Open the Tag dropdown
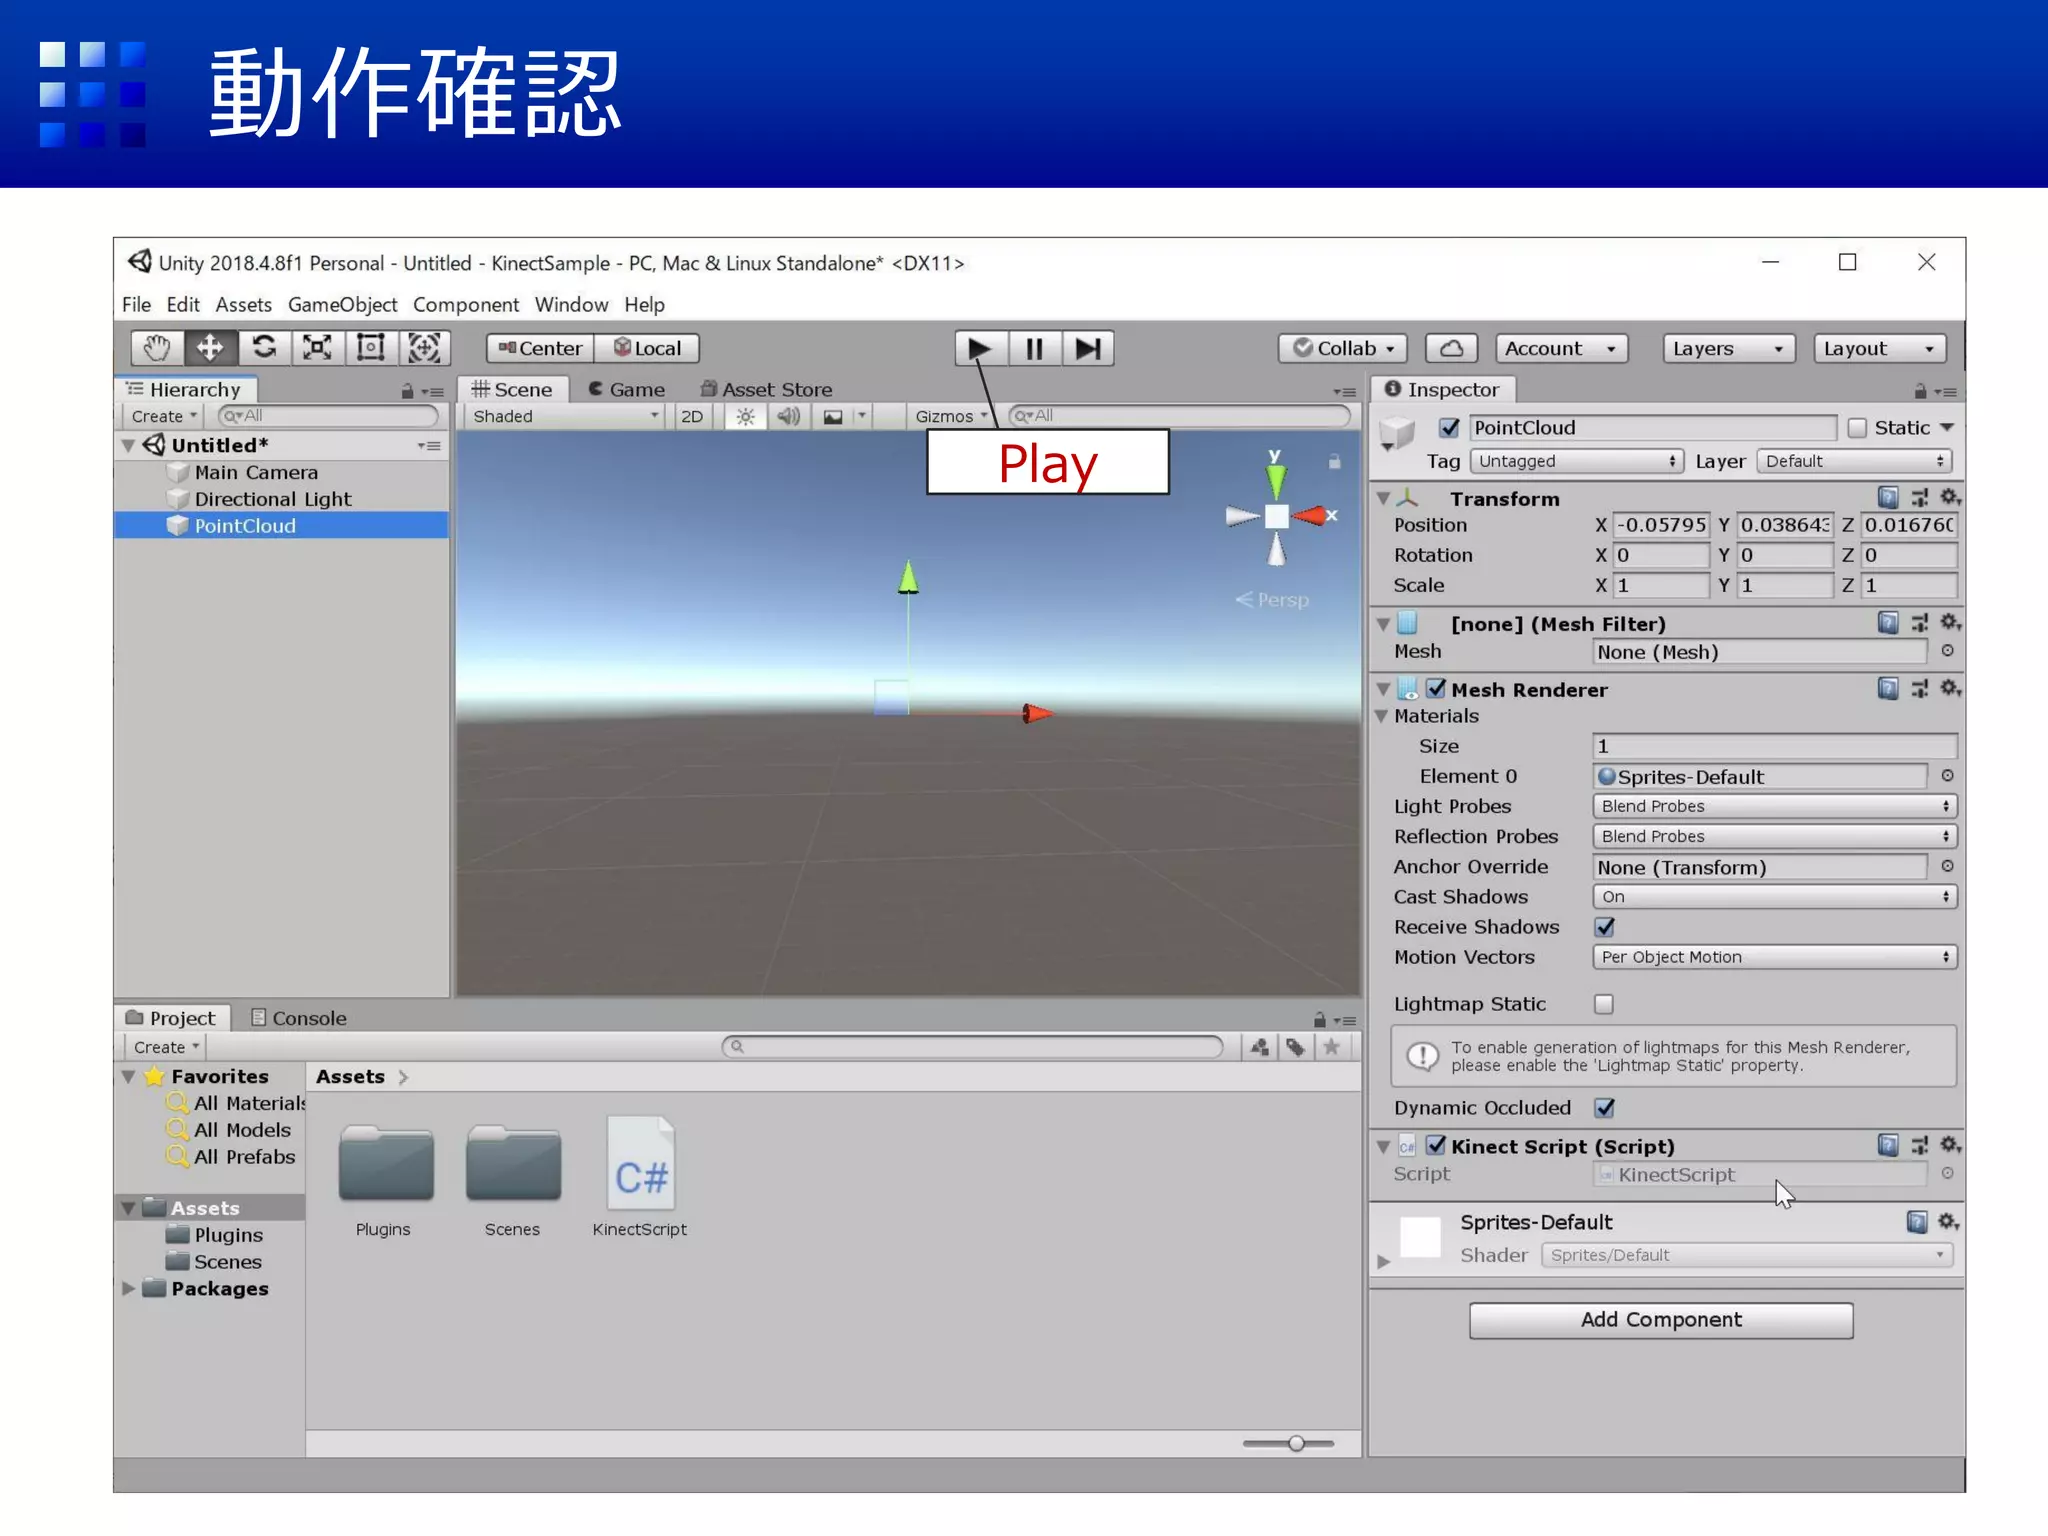2048x1536 pixels. [1575, 461]
